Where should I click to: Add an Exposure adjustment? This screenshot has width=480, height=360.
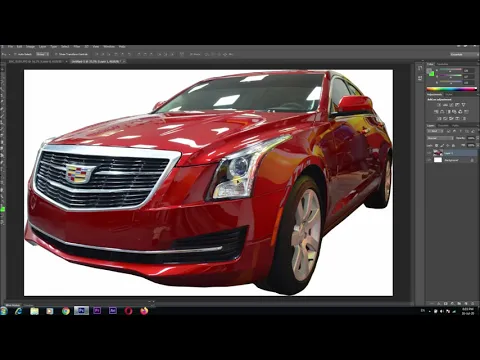pyautogui.click(x=457, y=105)
